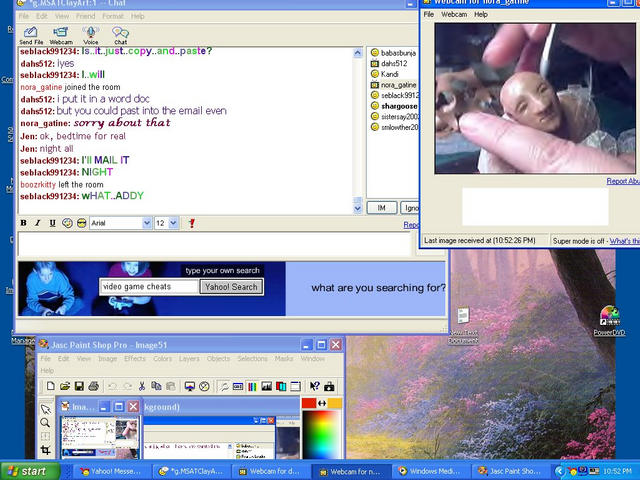Click the webcam video image
The height and width of the screenshot is (480, 640).
(x=535, y=98)
